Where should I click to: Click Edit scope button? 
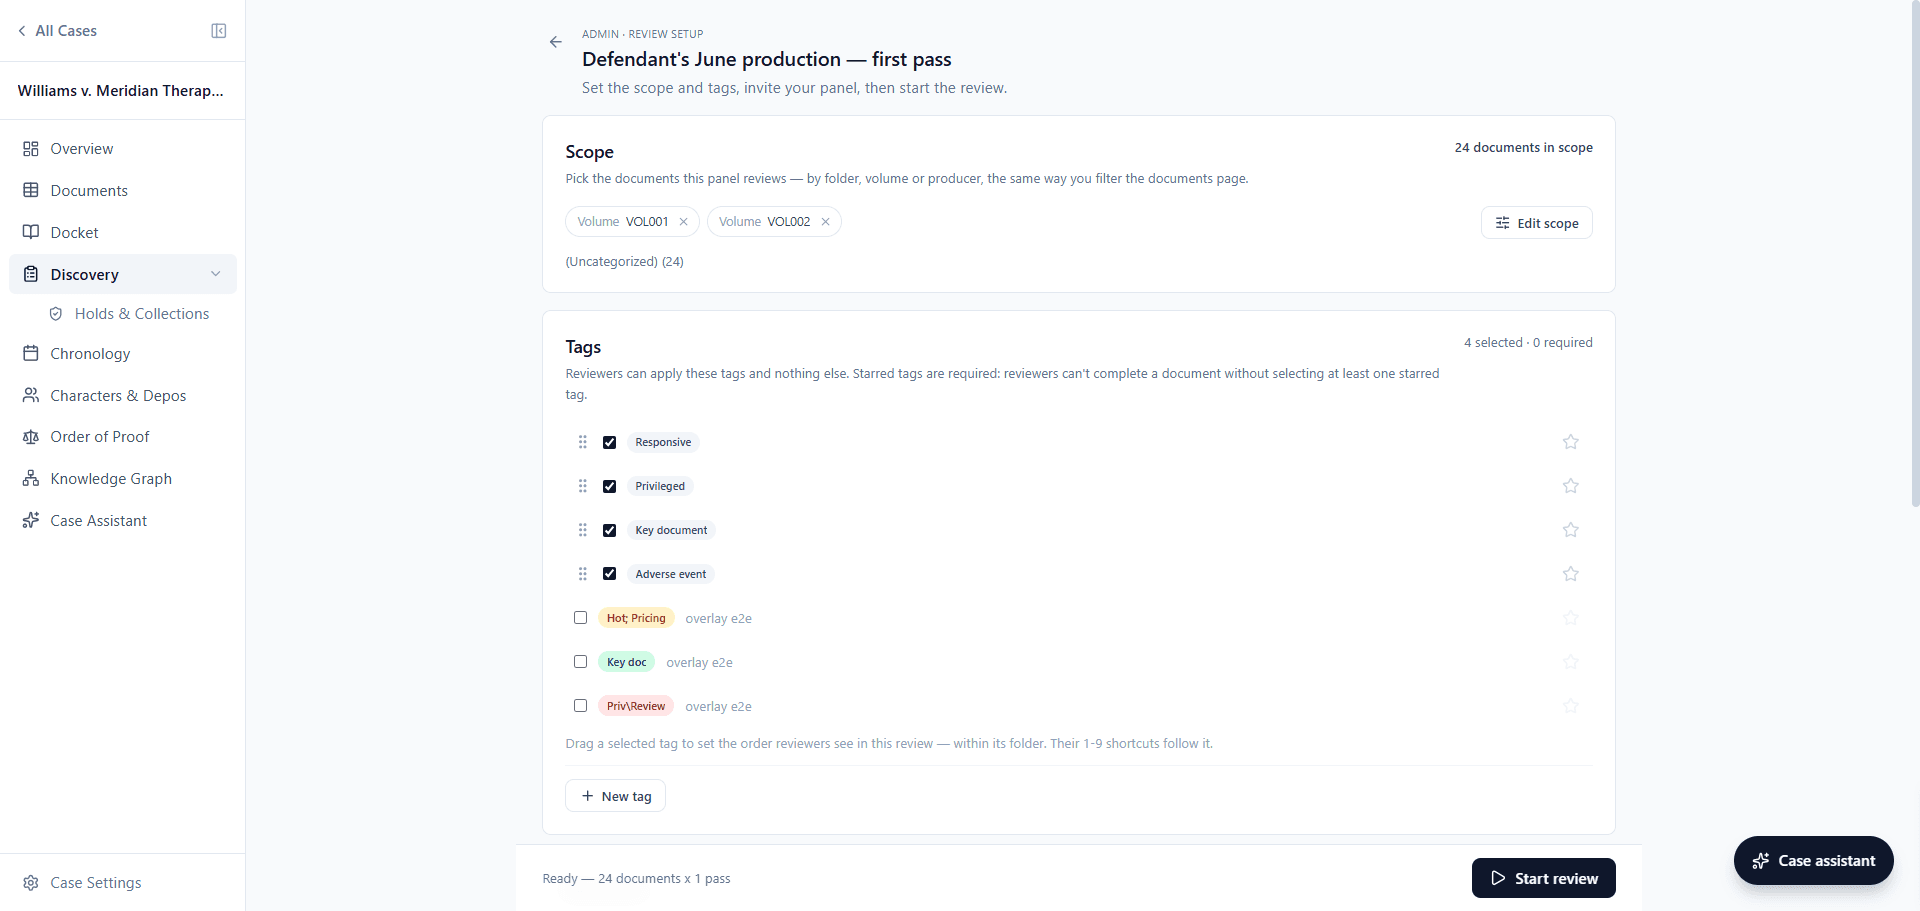1537,223
